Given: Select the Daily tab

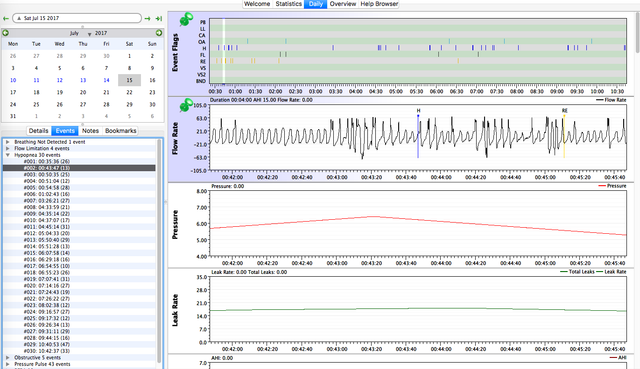Looking at the screenshot, I should (x=316, y=4).
